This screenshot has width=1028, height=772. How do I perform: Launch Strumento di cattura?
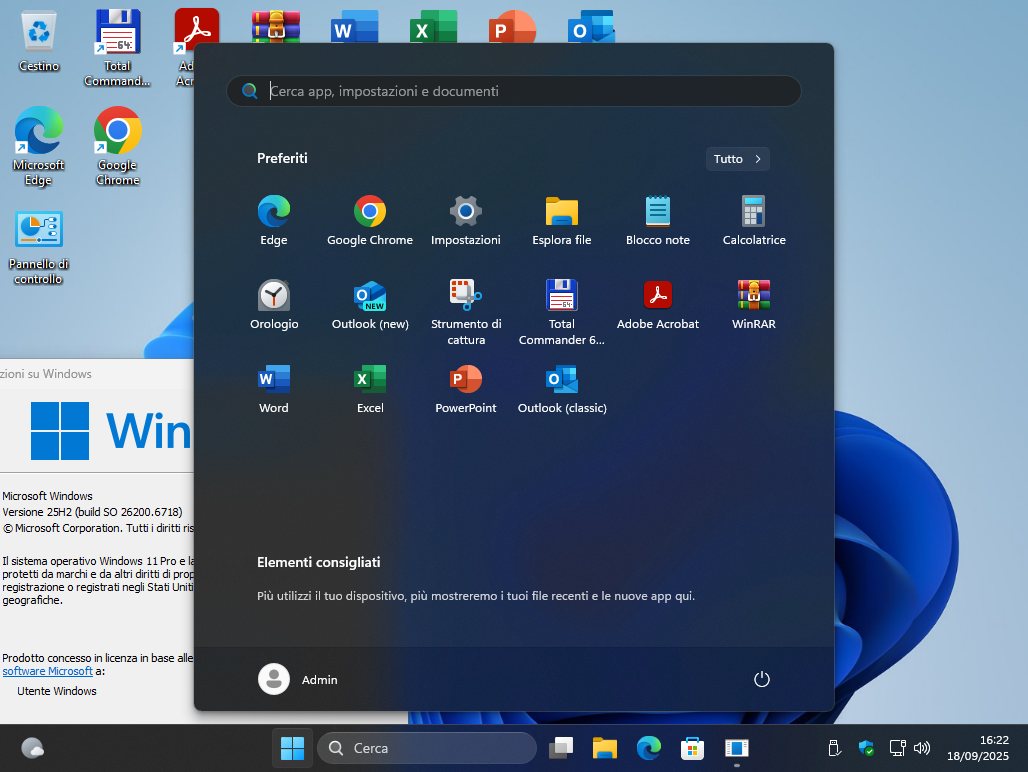[465, 312]
